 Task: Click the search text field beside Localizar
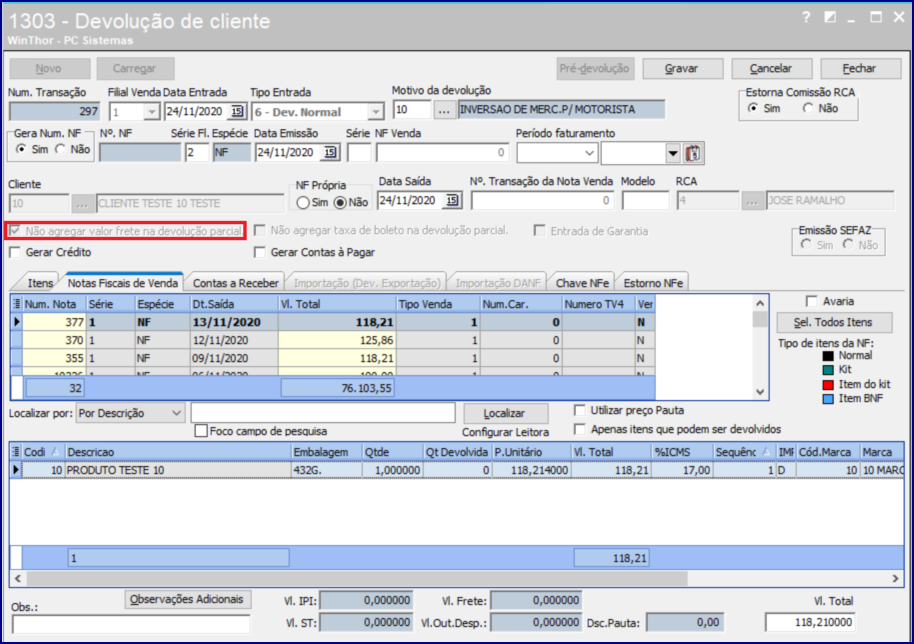click(323, 413)
